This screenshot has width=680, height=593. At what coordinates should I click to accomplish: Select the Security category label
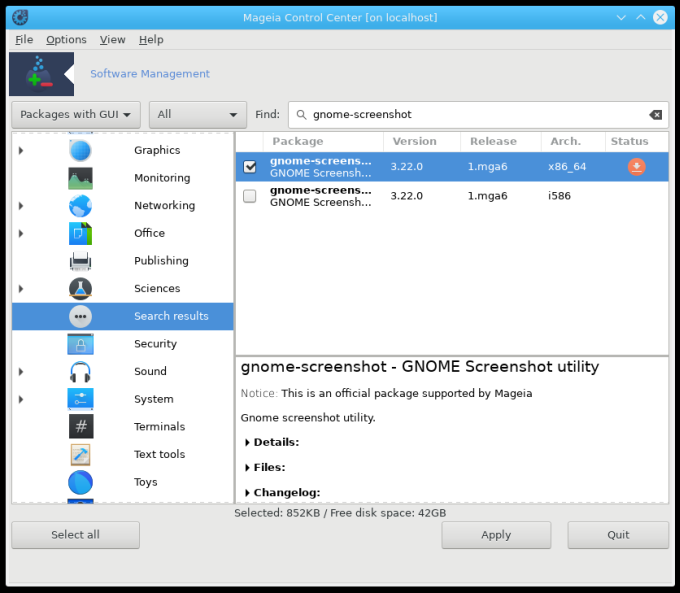(x=155, y=344)
